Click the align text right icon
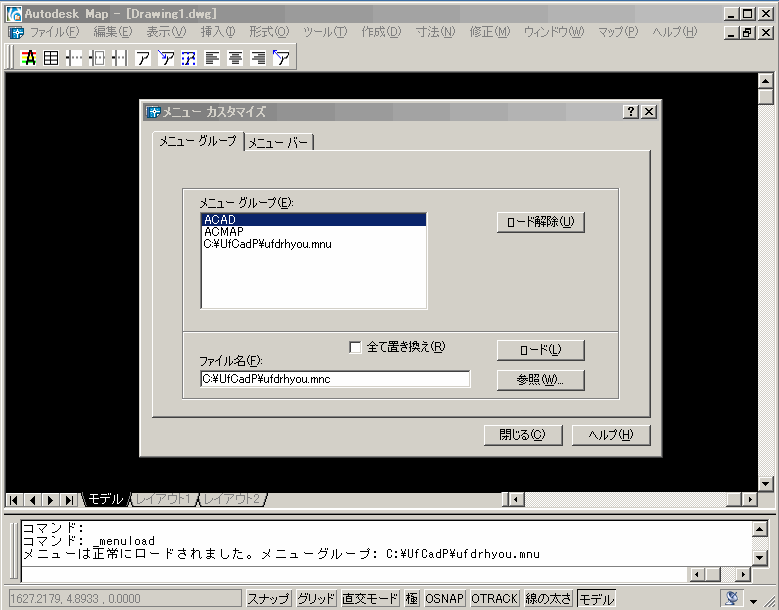The image size is (779, 610). tap(258, 58)
